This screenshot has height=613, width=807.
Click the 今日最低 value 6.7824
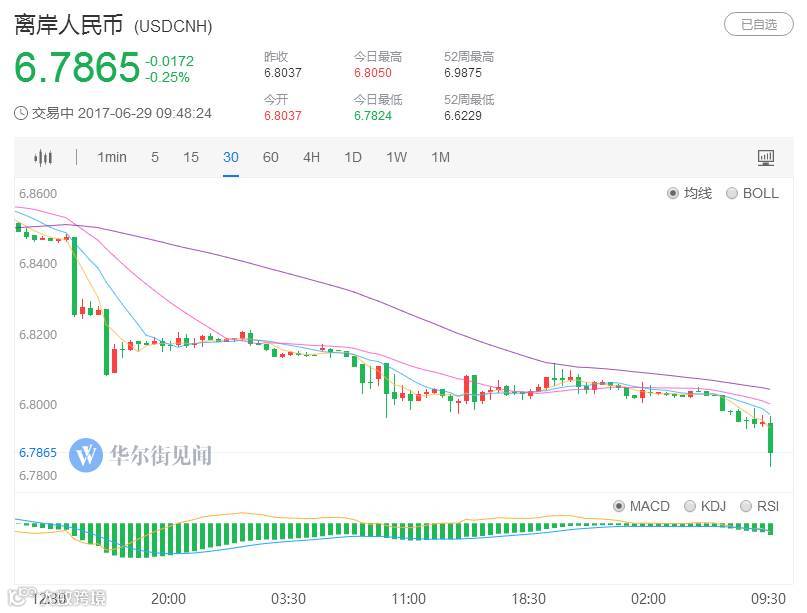tap(373, 115)
